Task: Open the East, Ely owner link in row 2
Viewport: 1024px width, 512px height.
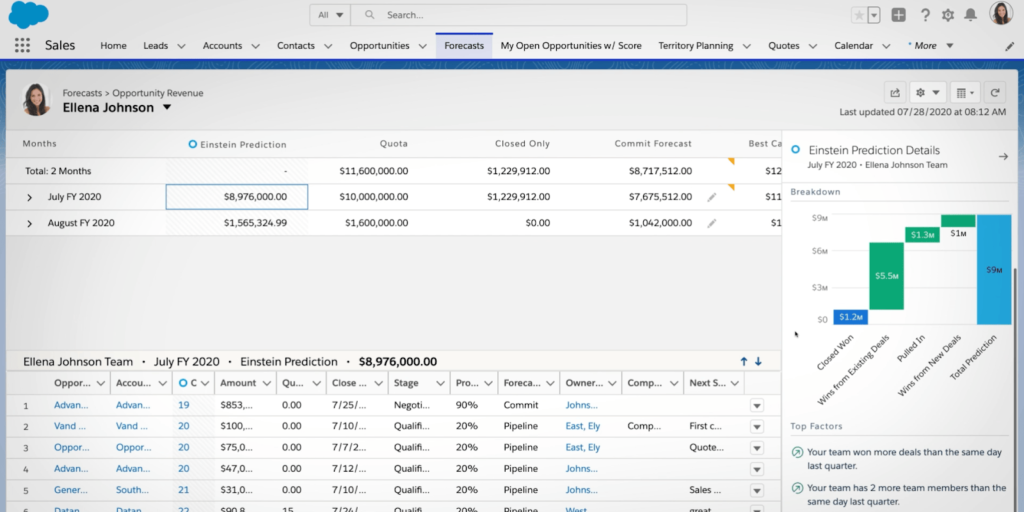Action: coord(583,426)
